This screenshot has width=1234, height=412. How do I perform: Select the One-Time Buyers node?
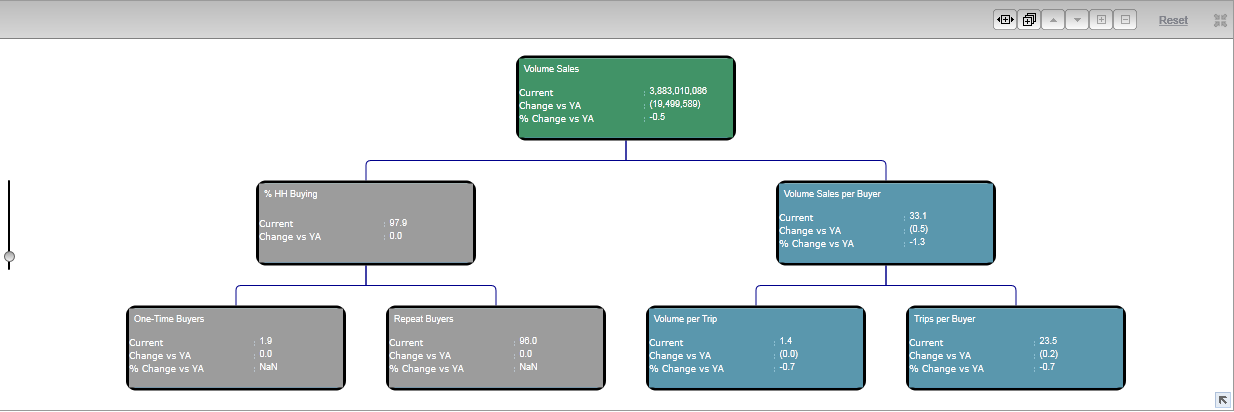coord(236,347)
